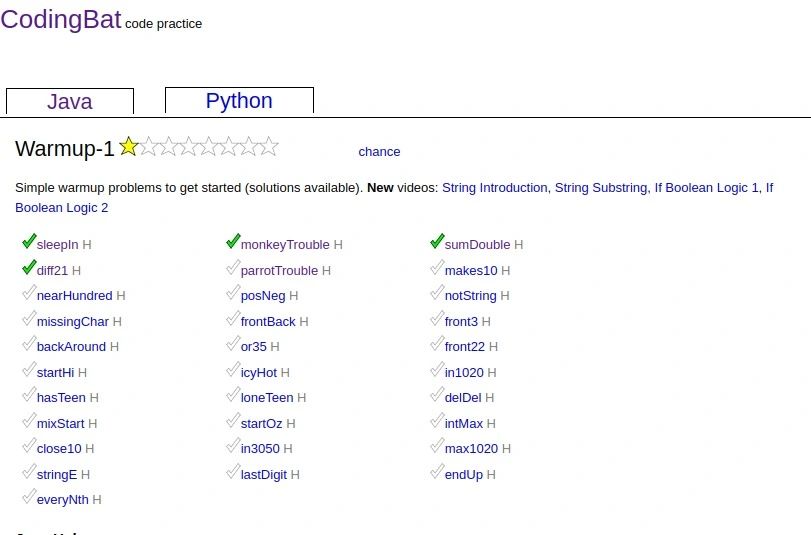Switch to the Java tab

tap(70, 101)
